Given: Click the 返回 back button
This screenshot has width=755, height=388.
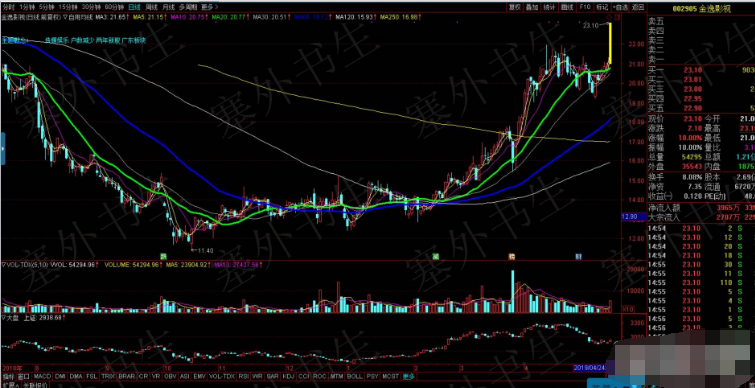Looking at the screenshot, I should tap(638, 7).
